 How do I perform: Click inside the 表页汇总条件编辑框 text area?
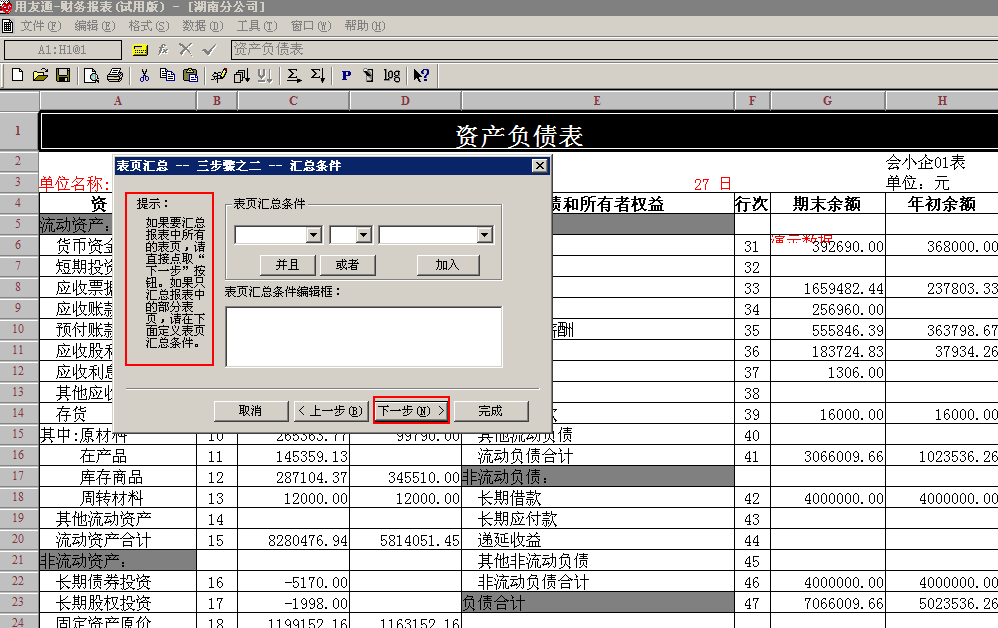click(x=364, y=337)
